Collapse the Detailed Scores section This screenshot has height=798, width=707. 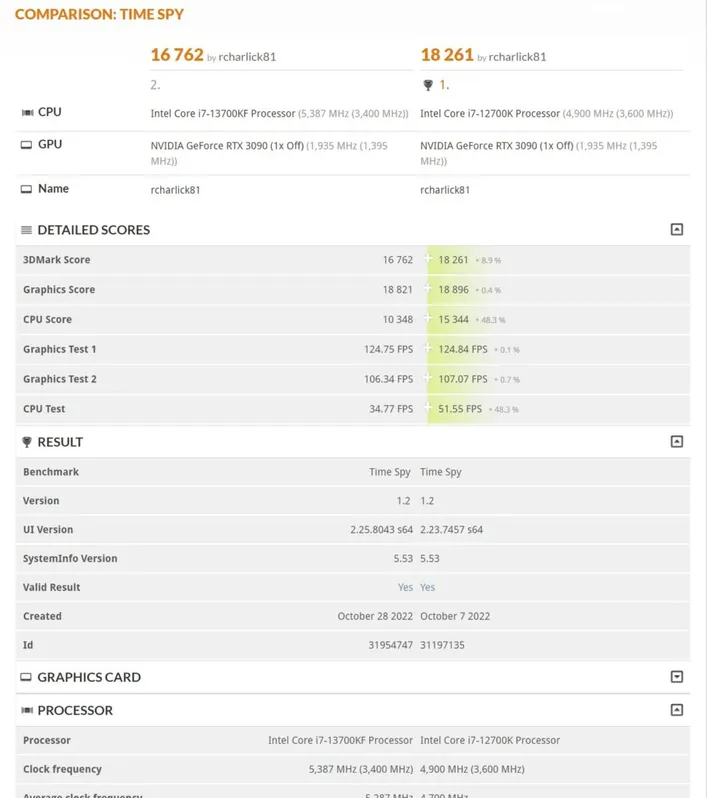[677, 230]
